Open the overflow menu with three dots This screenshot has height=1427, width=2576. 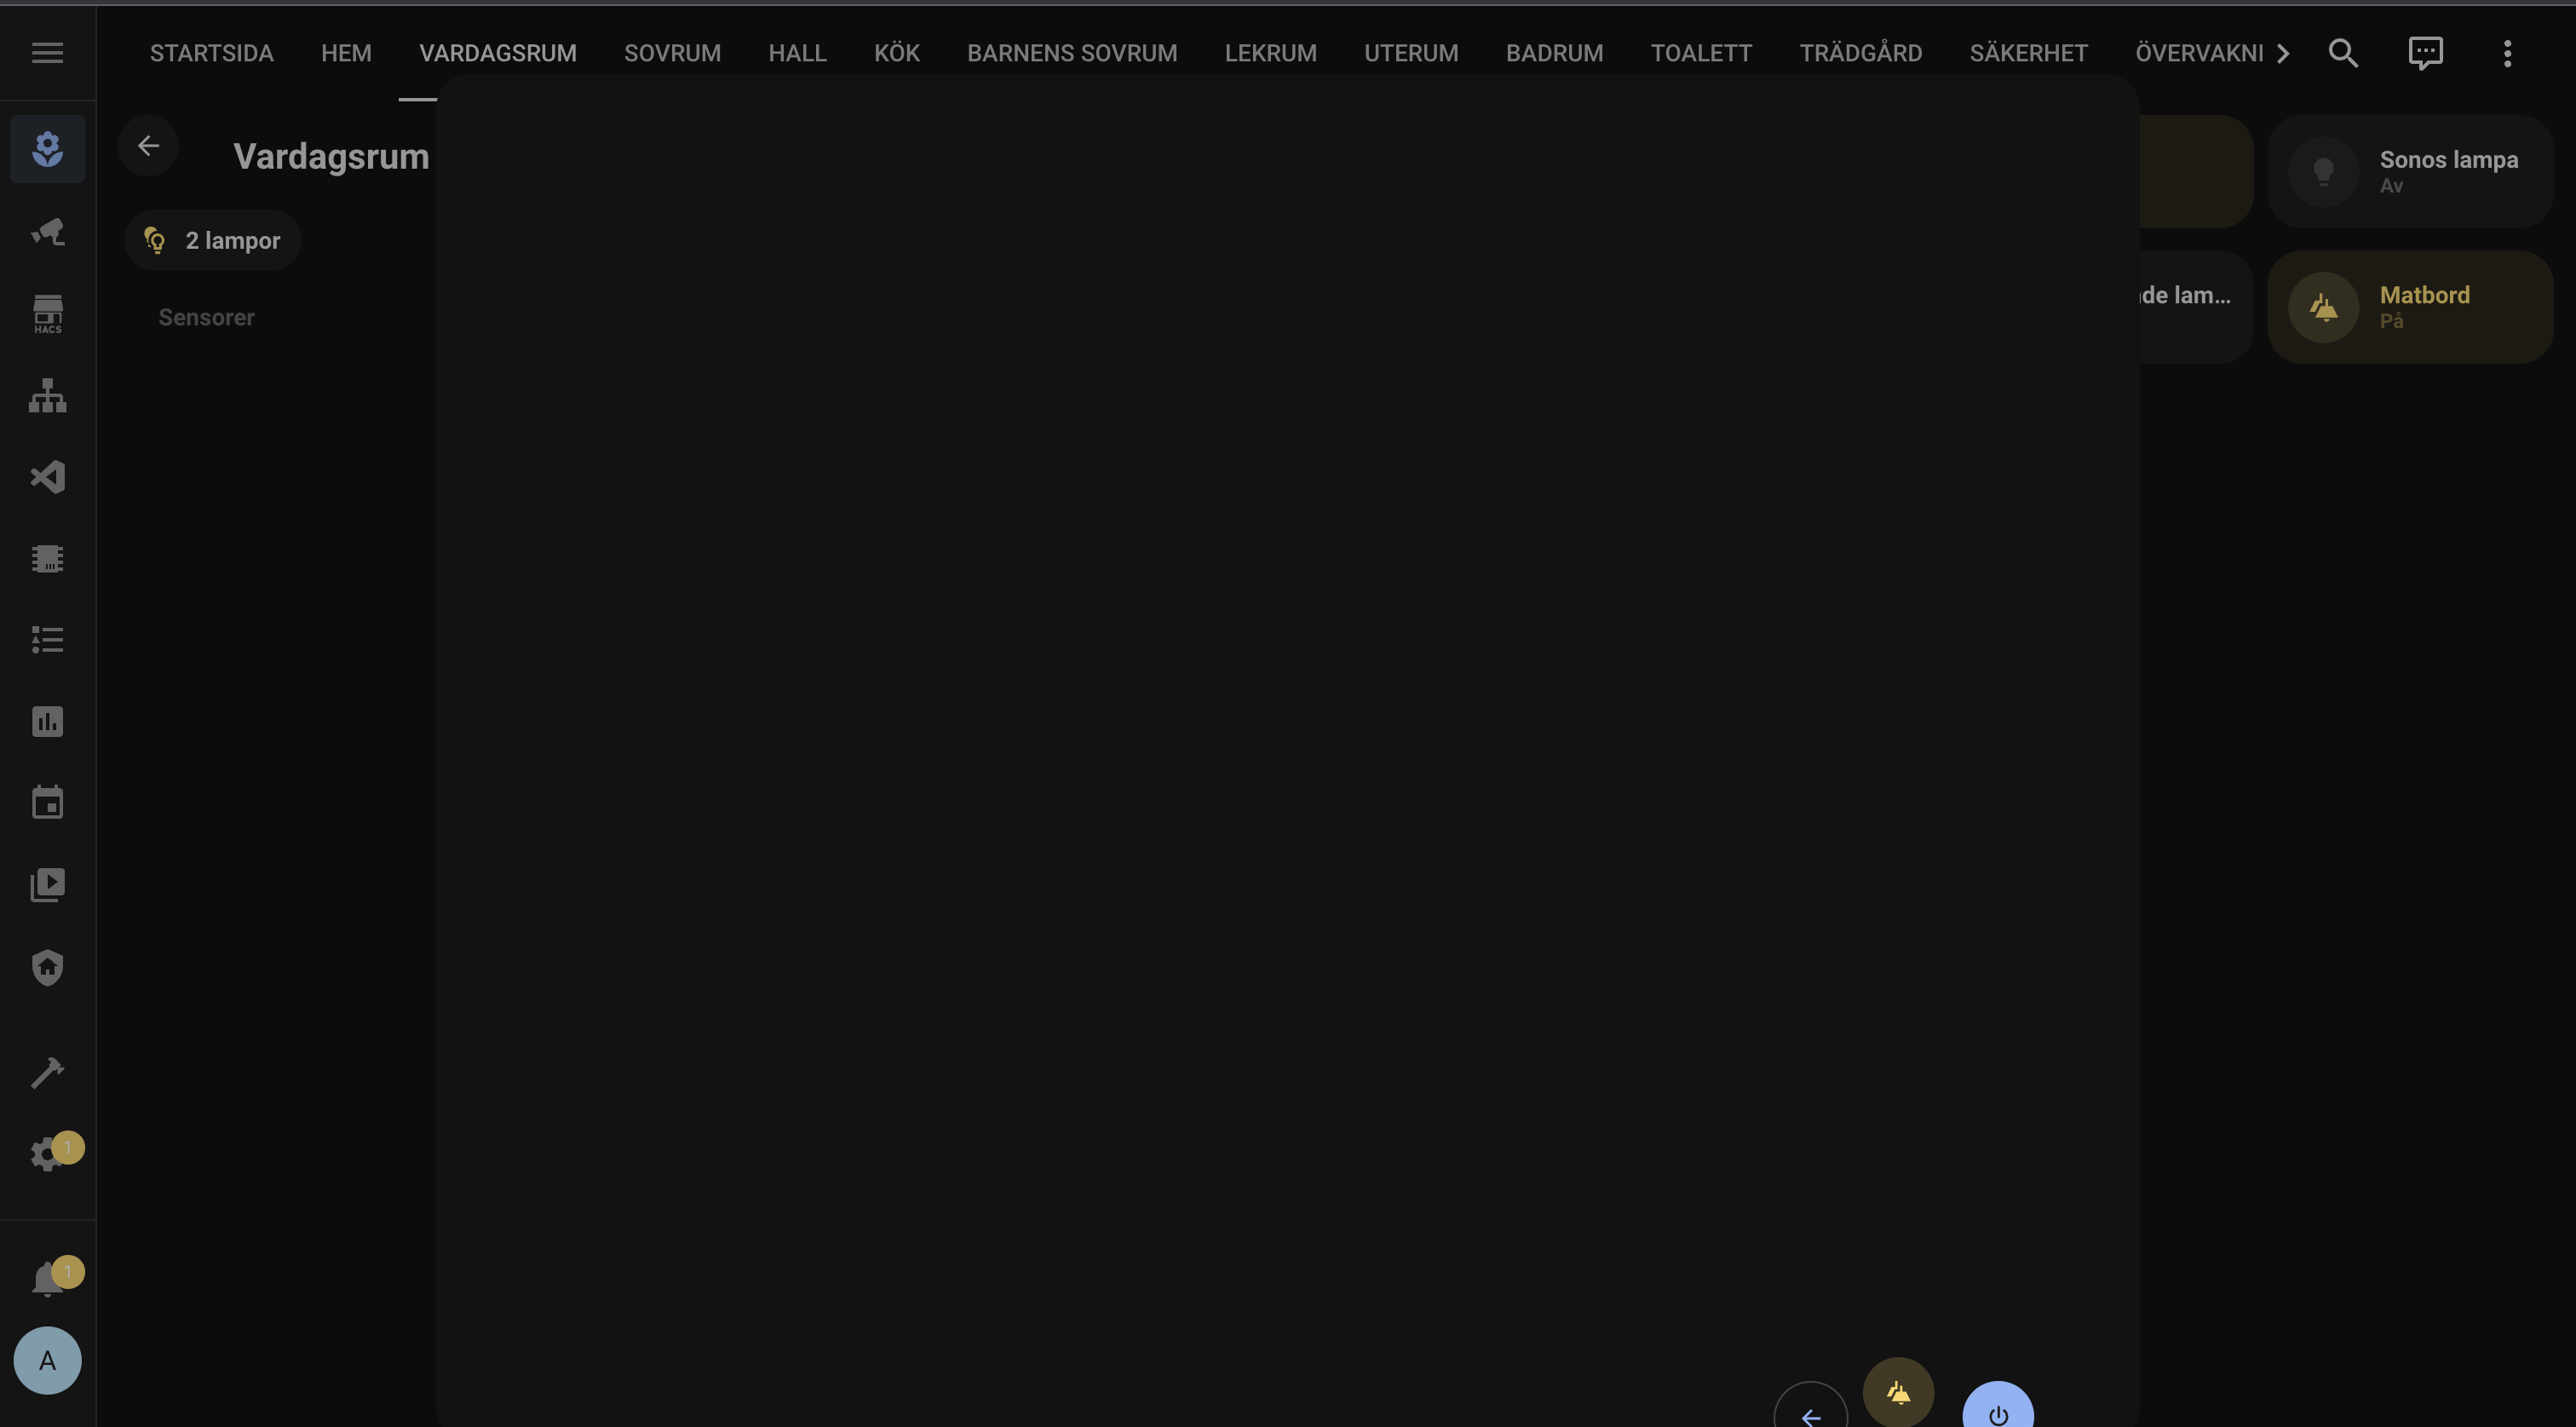pos(2507,53)
